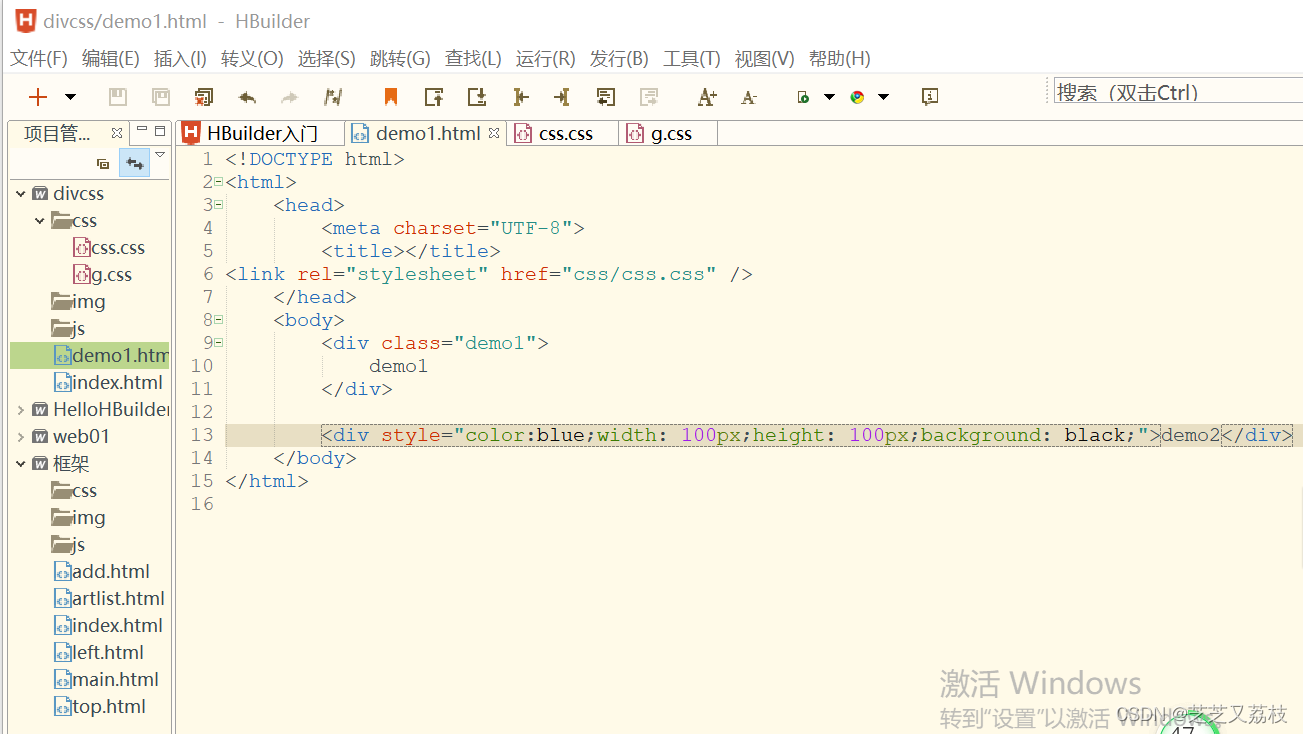Click the back-navigation document icon
Screen dimensions: 1303x734
(605, 97)
